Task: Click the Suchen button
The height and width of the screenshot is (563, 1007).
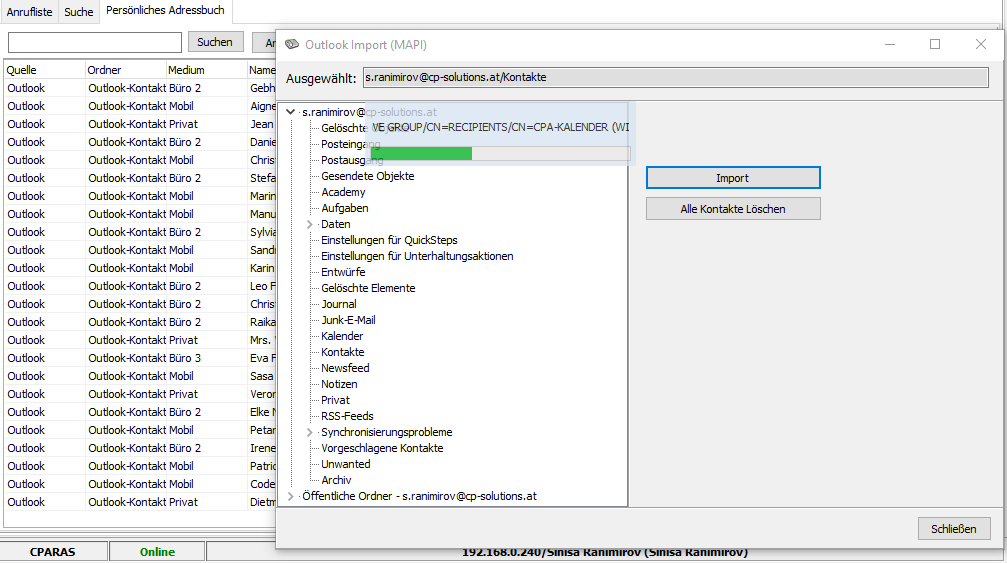Action: pos(215,42)
